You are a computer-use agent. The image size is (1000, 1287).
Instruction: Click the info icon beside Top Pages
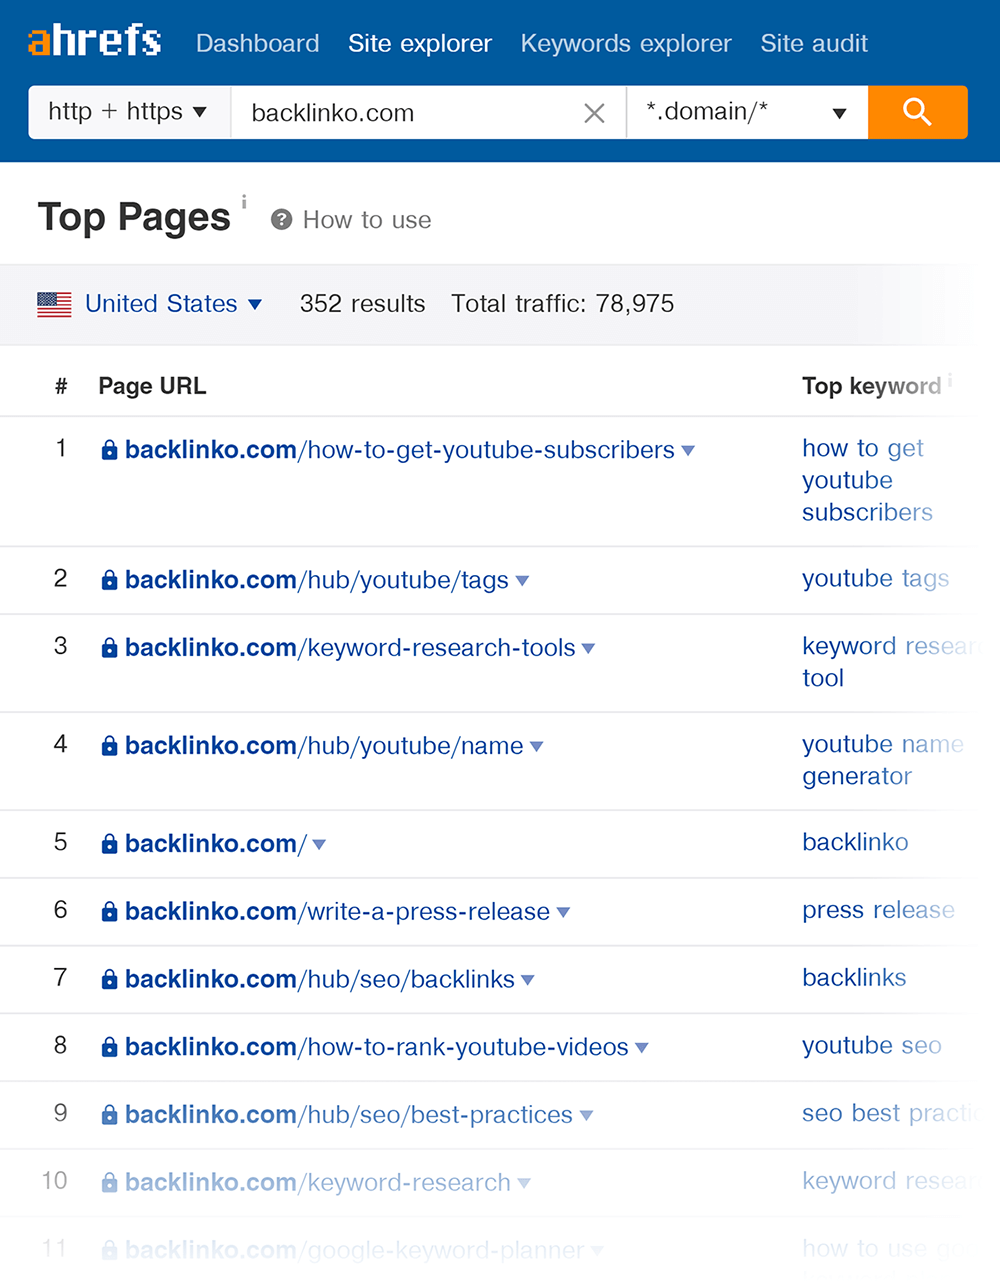pos(244,202)
